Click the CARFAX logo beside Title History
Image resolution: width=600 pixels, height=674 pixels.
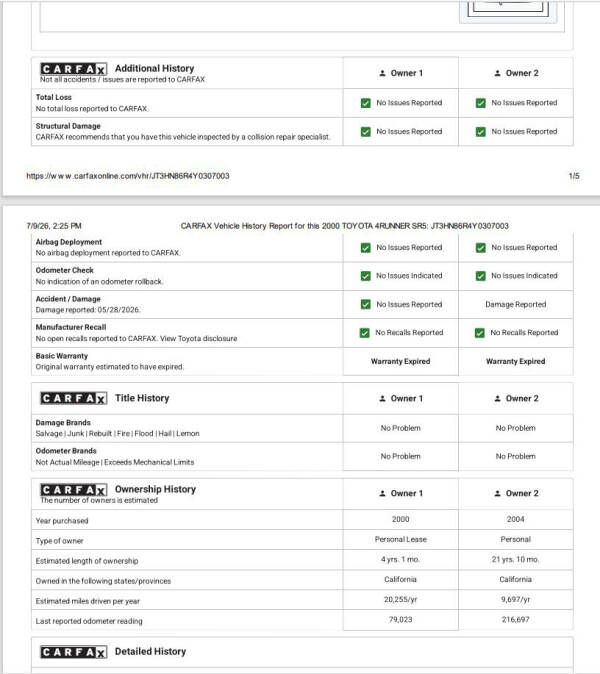[x=73, y=398]
